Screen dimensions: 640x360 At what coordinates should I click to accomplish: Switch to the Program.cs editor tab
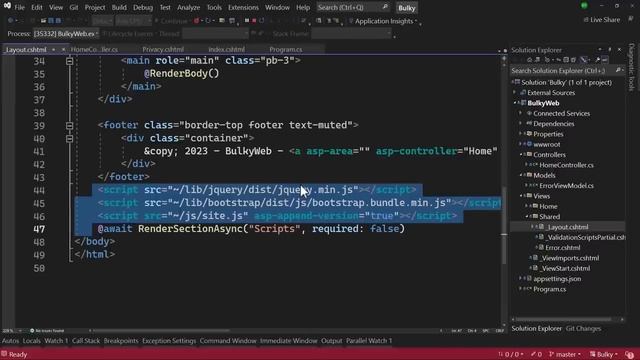(x=286, y=49)
